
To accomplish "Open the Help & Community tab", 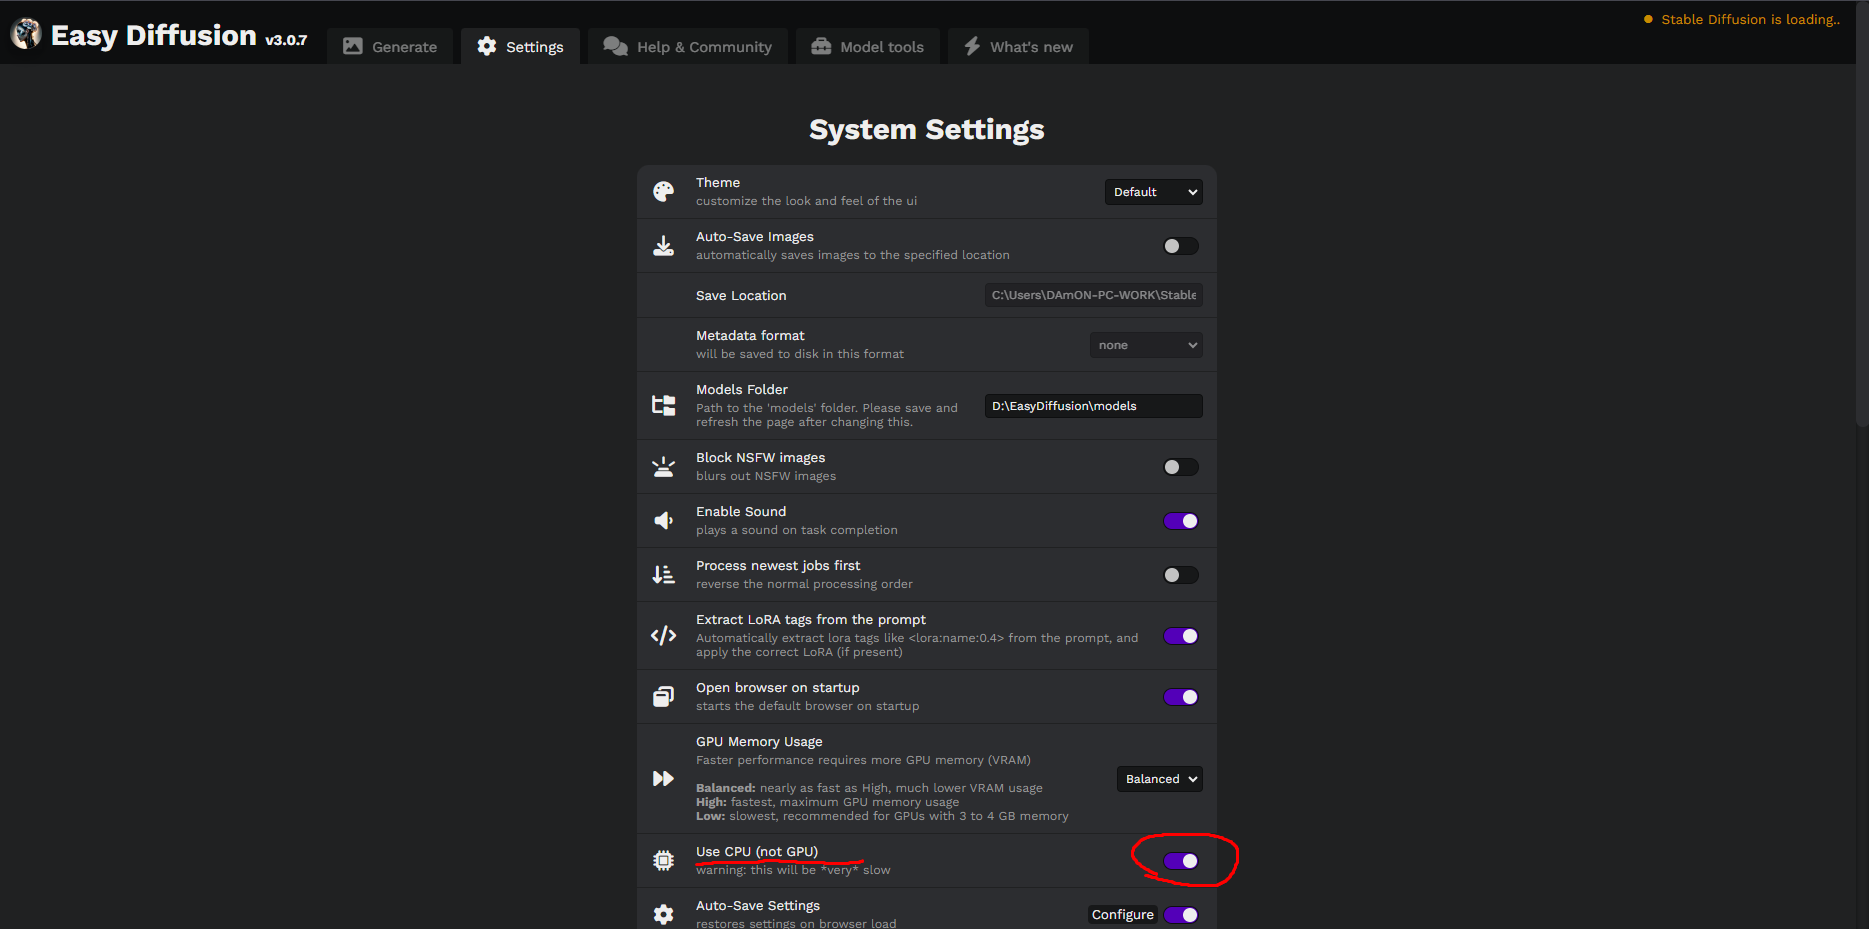I will click(x=687, y=46).
